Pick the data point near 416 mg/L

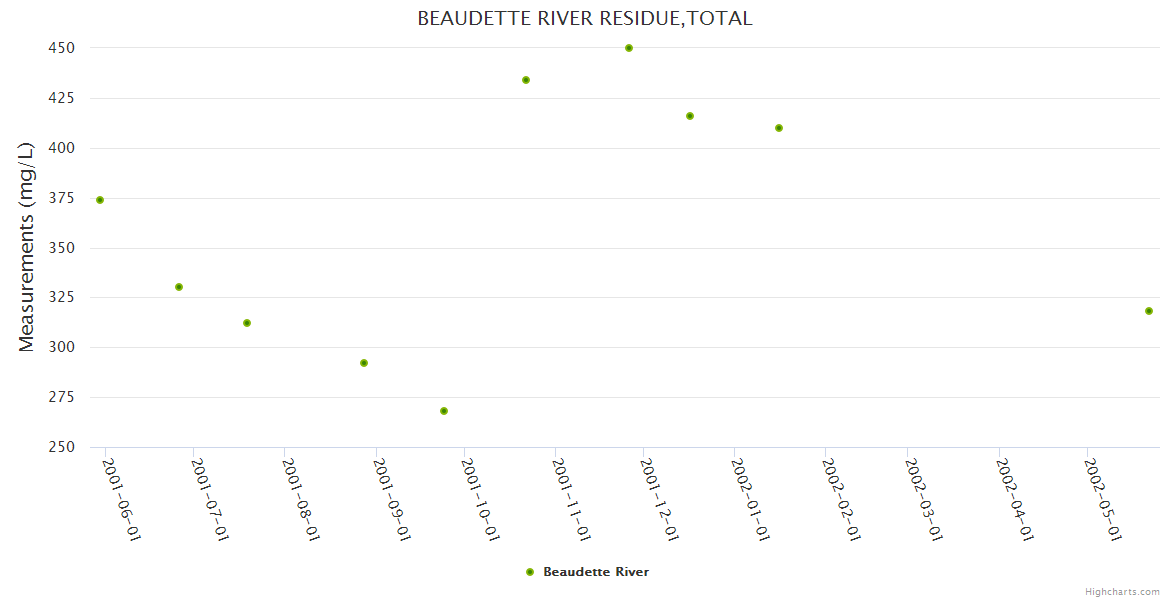(x=690, y=116)
